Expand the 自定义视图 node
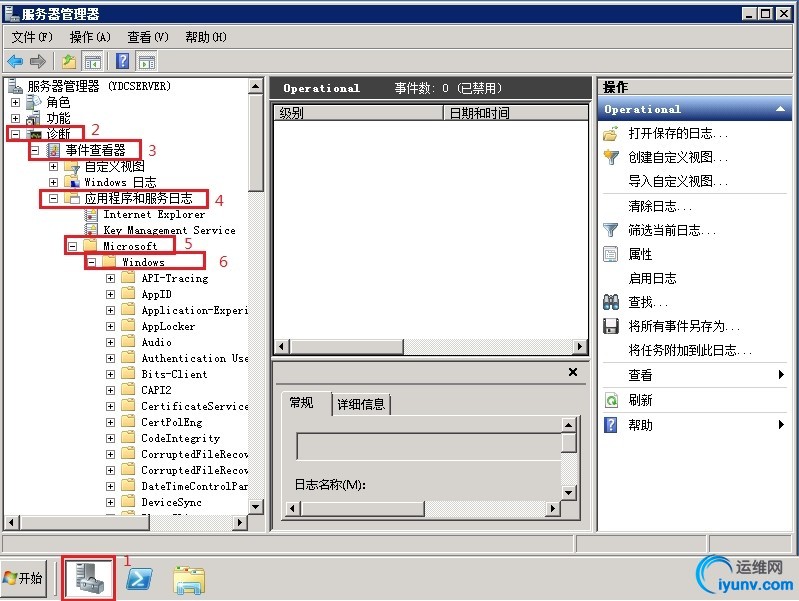The width and height of the screenshot is (799, 601). pos(54,166)
